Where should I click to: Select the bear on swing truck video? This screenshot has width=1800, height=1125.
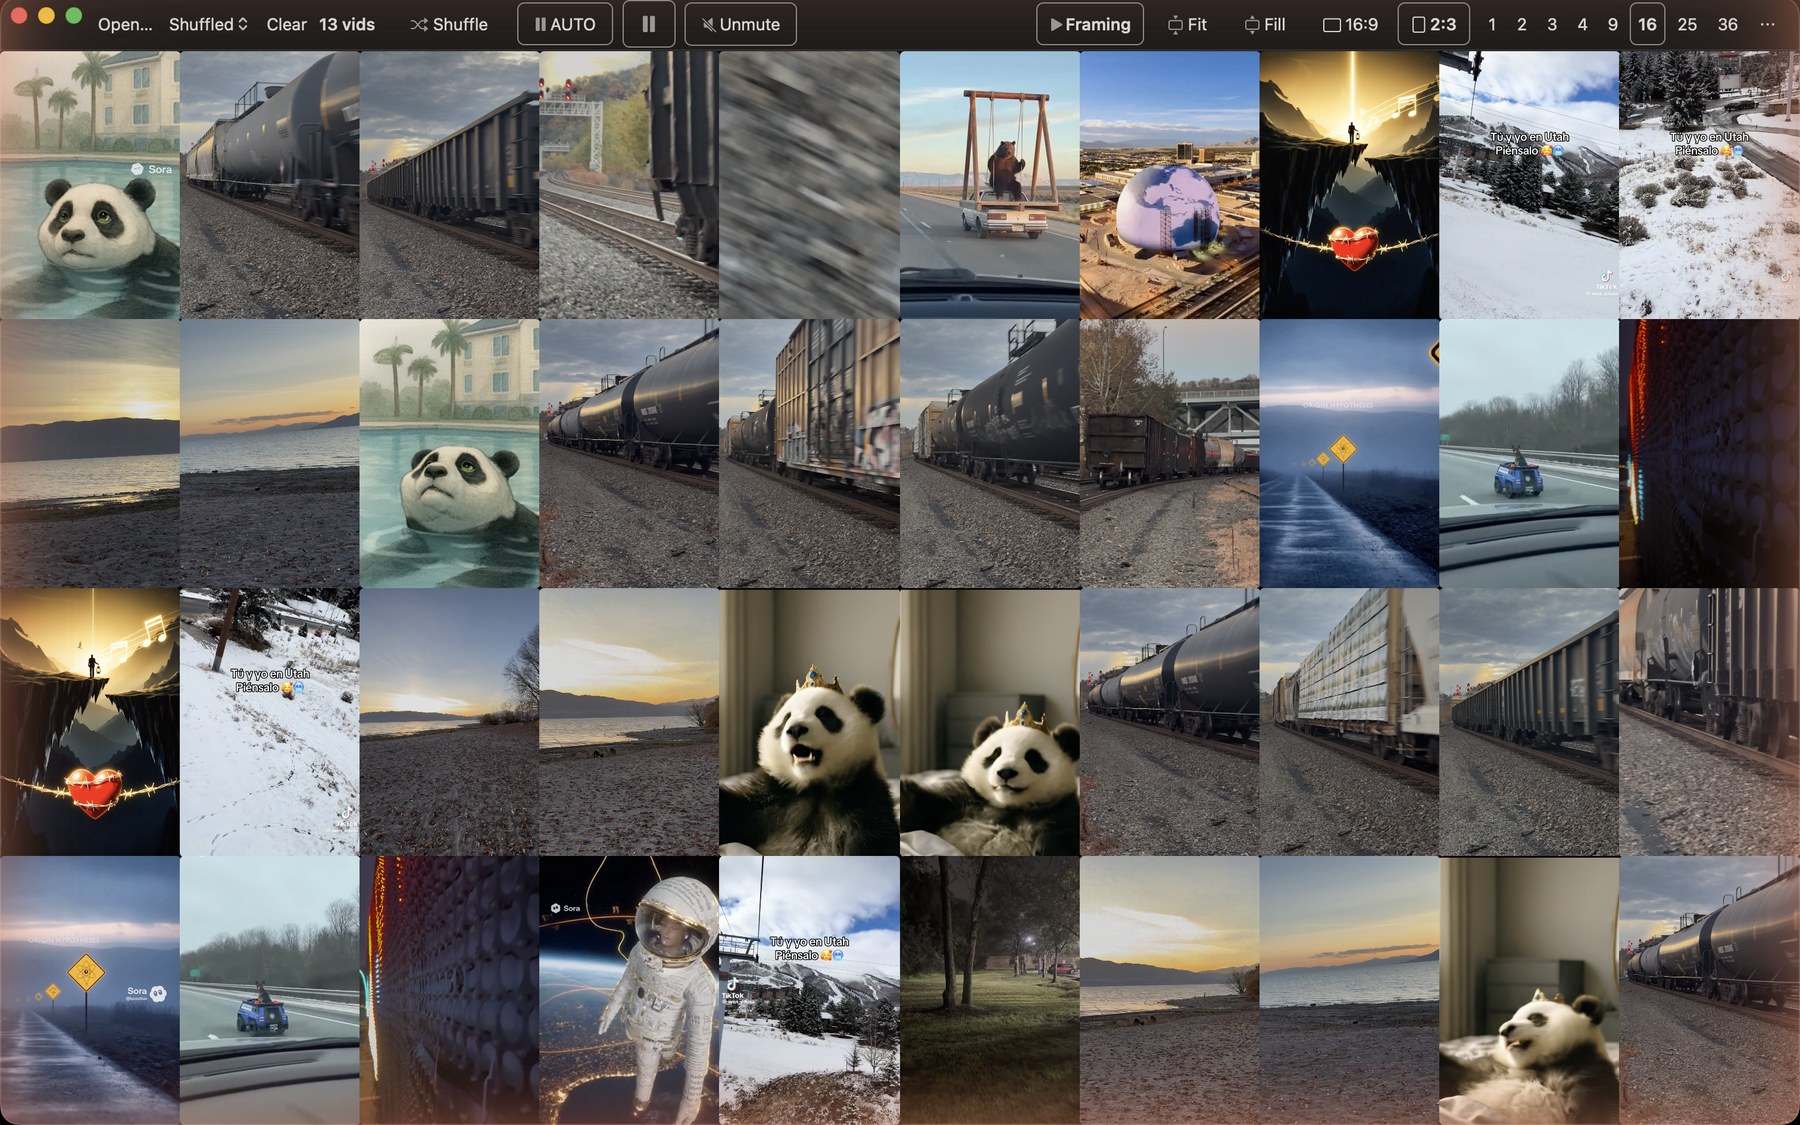click(x=989, y=185)
